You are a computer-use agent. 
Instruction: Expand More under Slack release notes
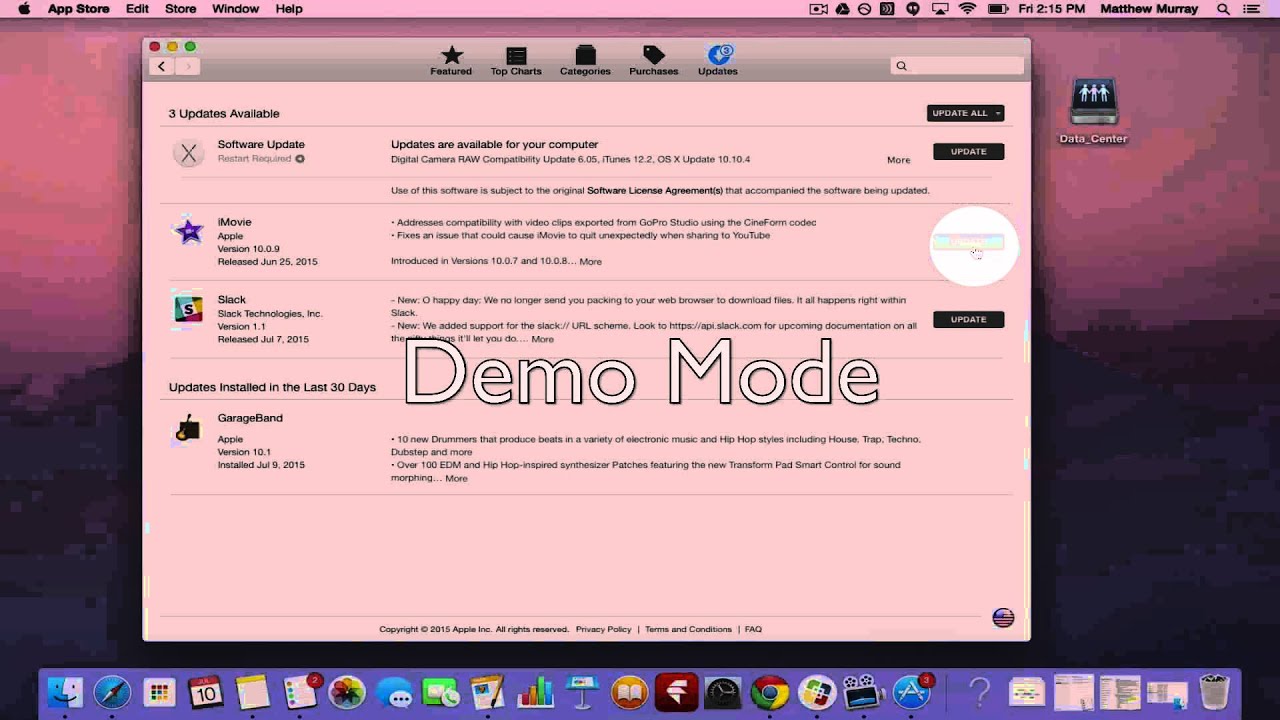click(542, 339)
